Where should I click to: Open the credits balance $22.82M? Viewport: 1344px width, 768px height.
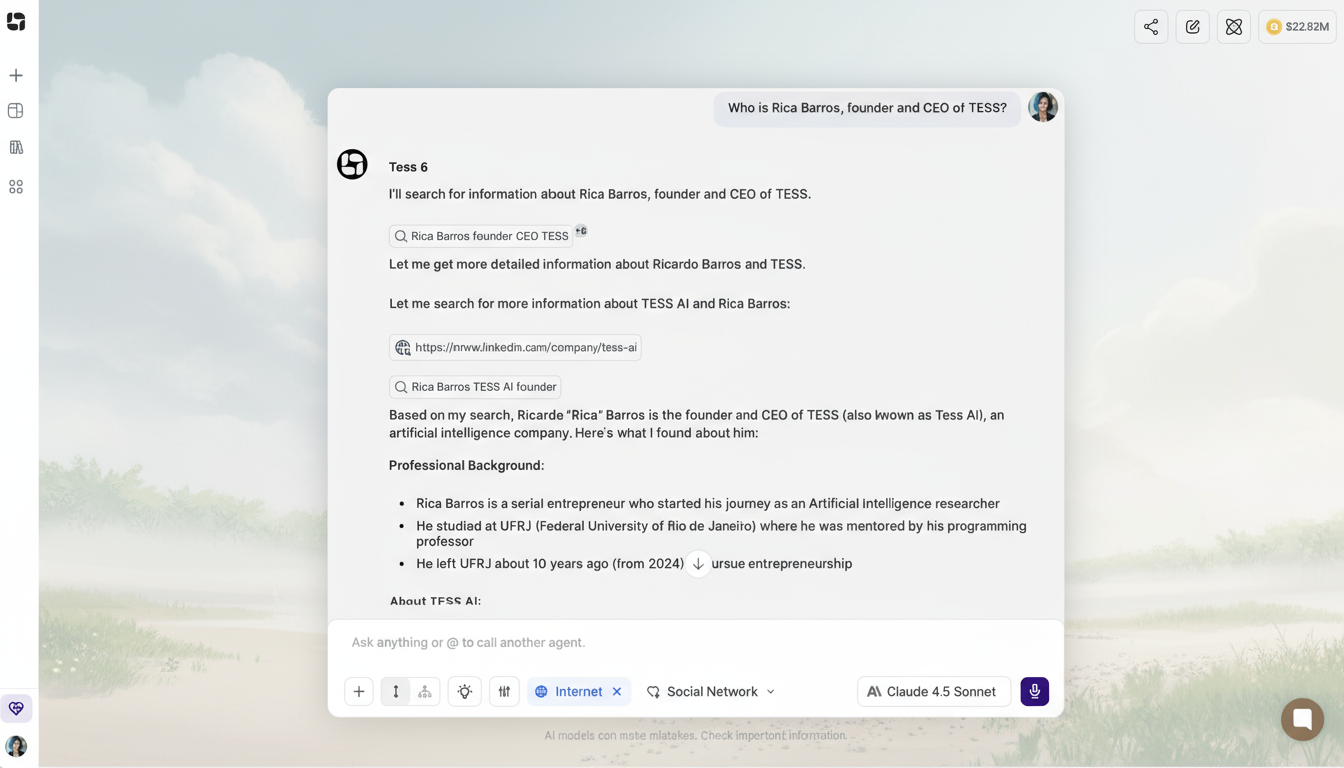(1297, 27)
